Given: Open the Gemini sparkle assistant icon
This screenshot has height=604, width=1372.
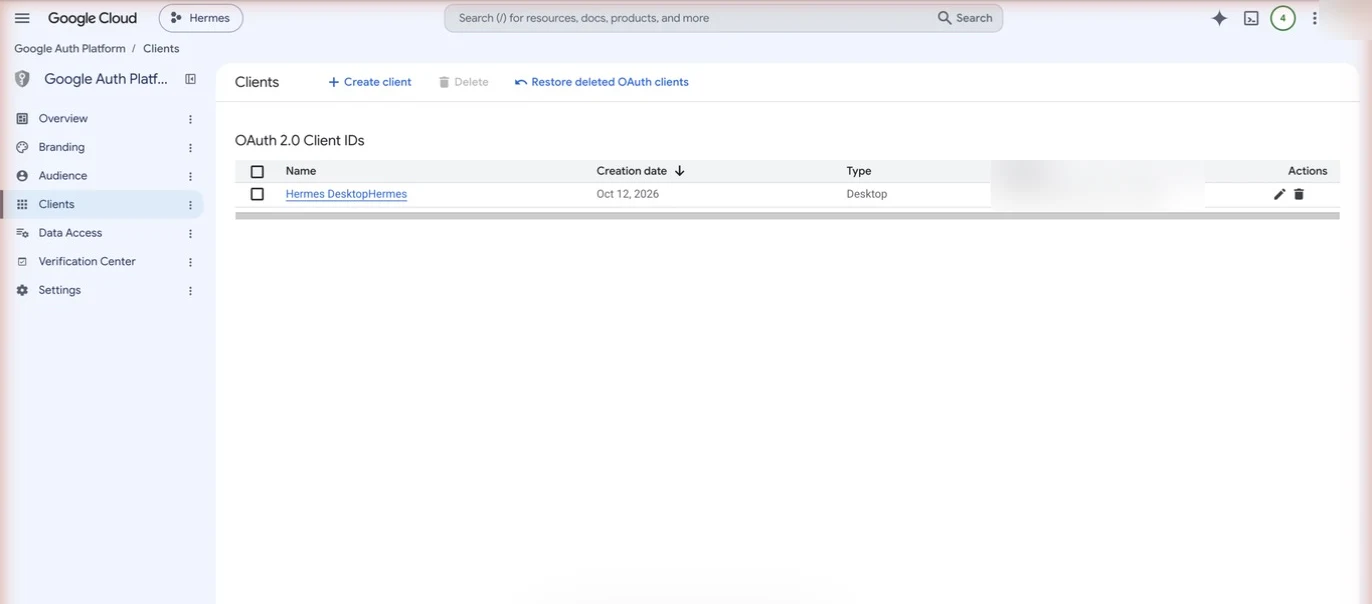Looking at the screenshot, I should 1219,18.
